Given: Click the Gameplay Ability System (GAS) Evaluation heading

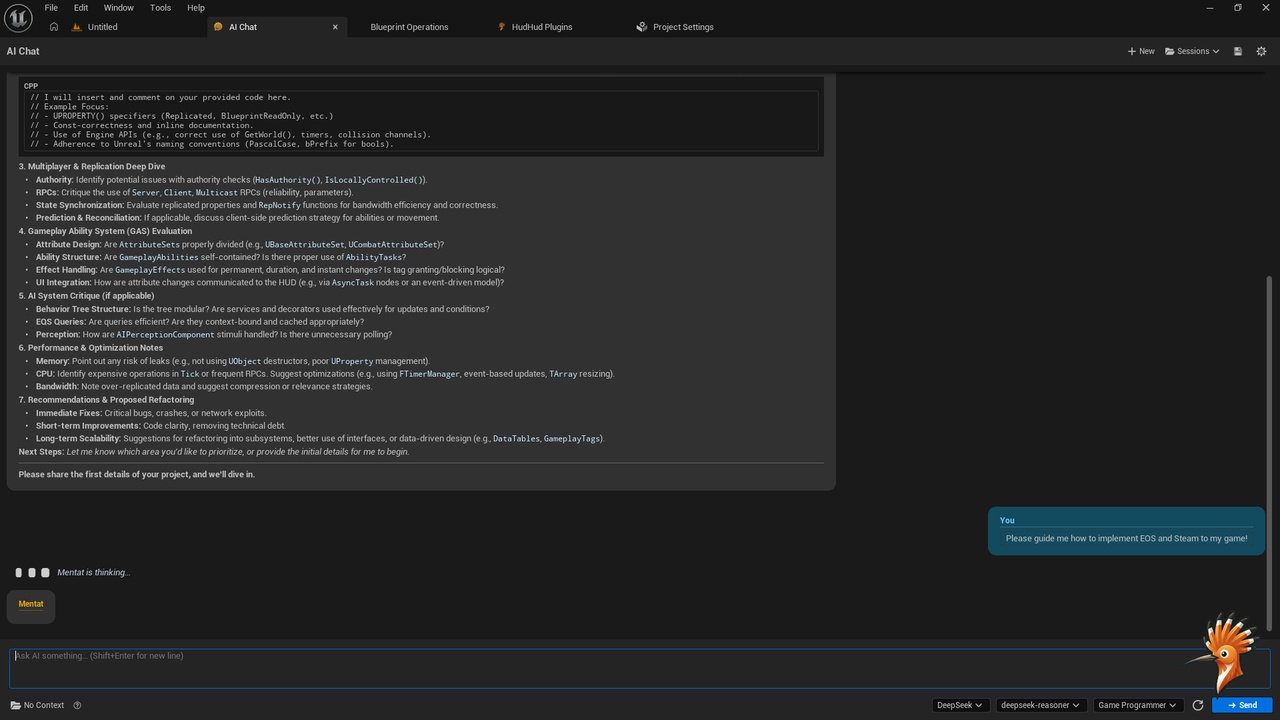Looking at the screenshot, I should [x=105, y=231].
